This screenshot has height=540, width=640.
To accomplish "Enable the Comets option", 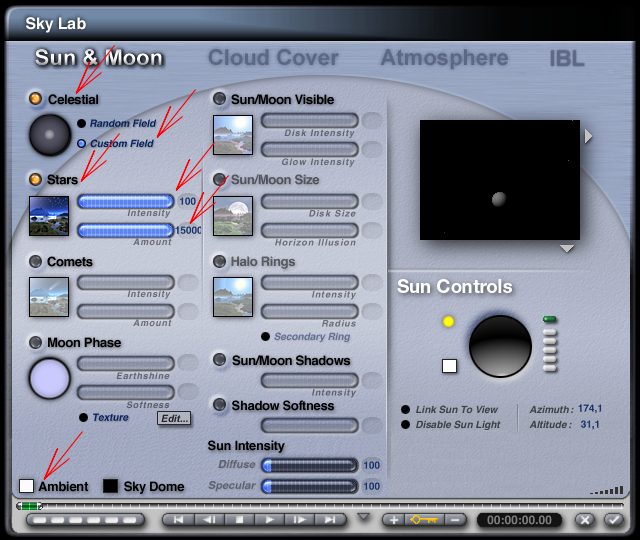I will point(36,261).
